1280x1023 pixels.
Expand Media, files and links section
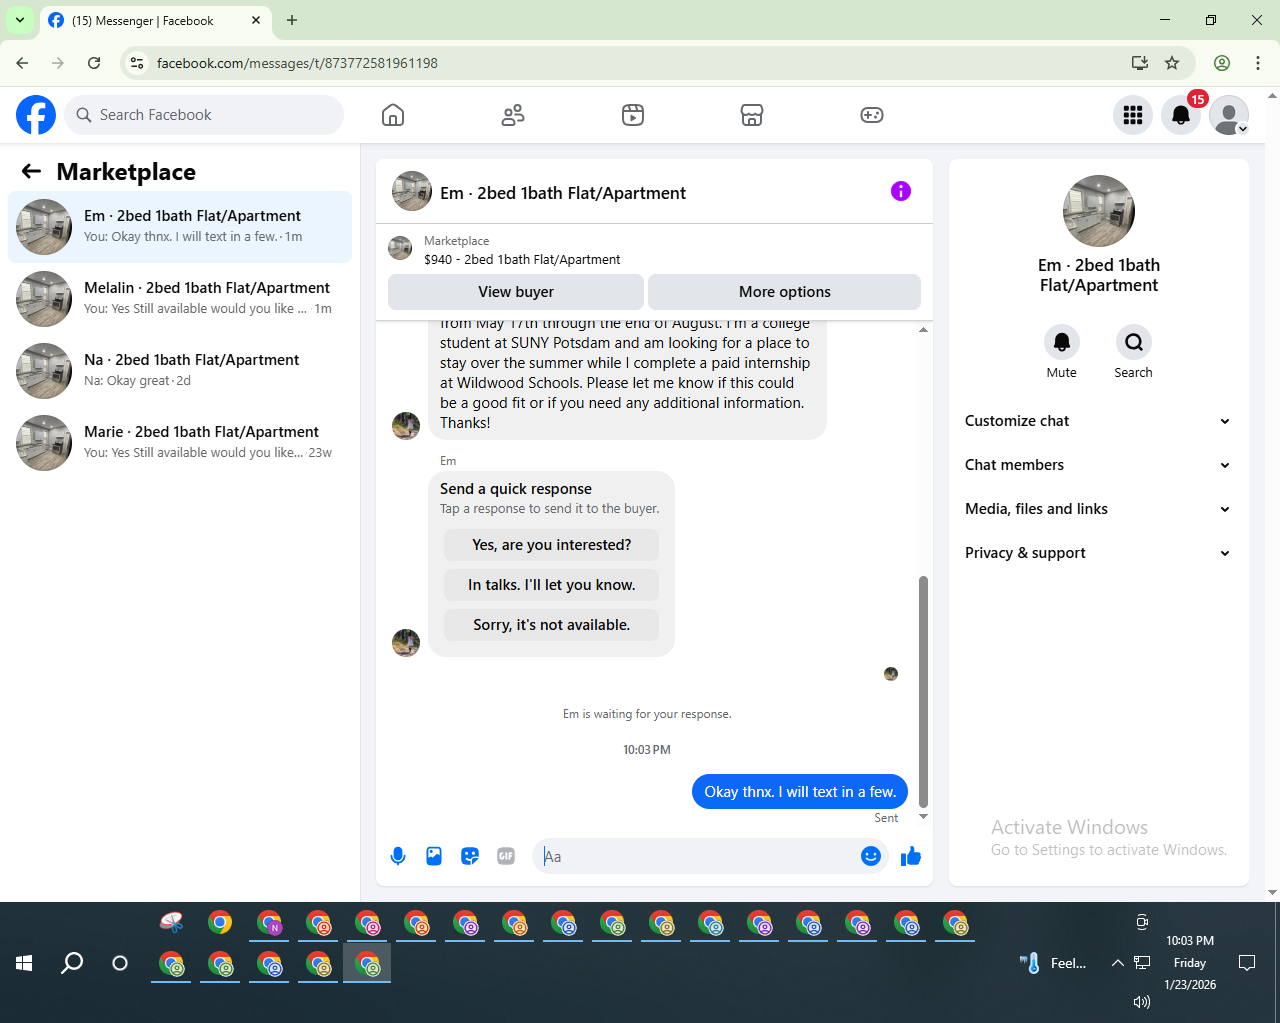(1098, 509)
